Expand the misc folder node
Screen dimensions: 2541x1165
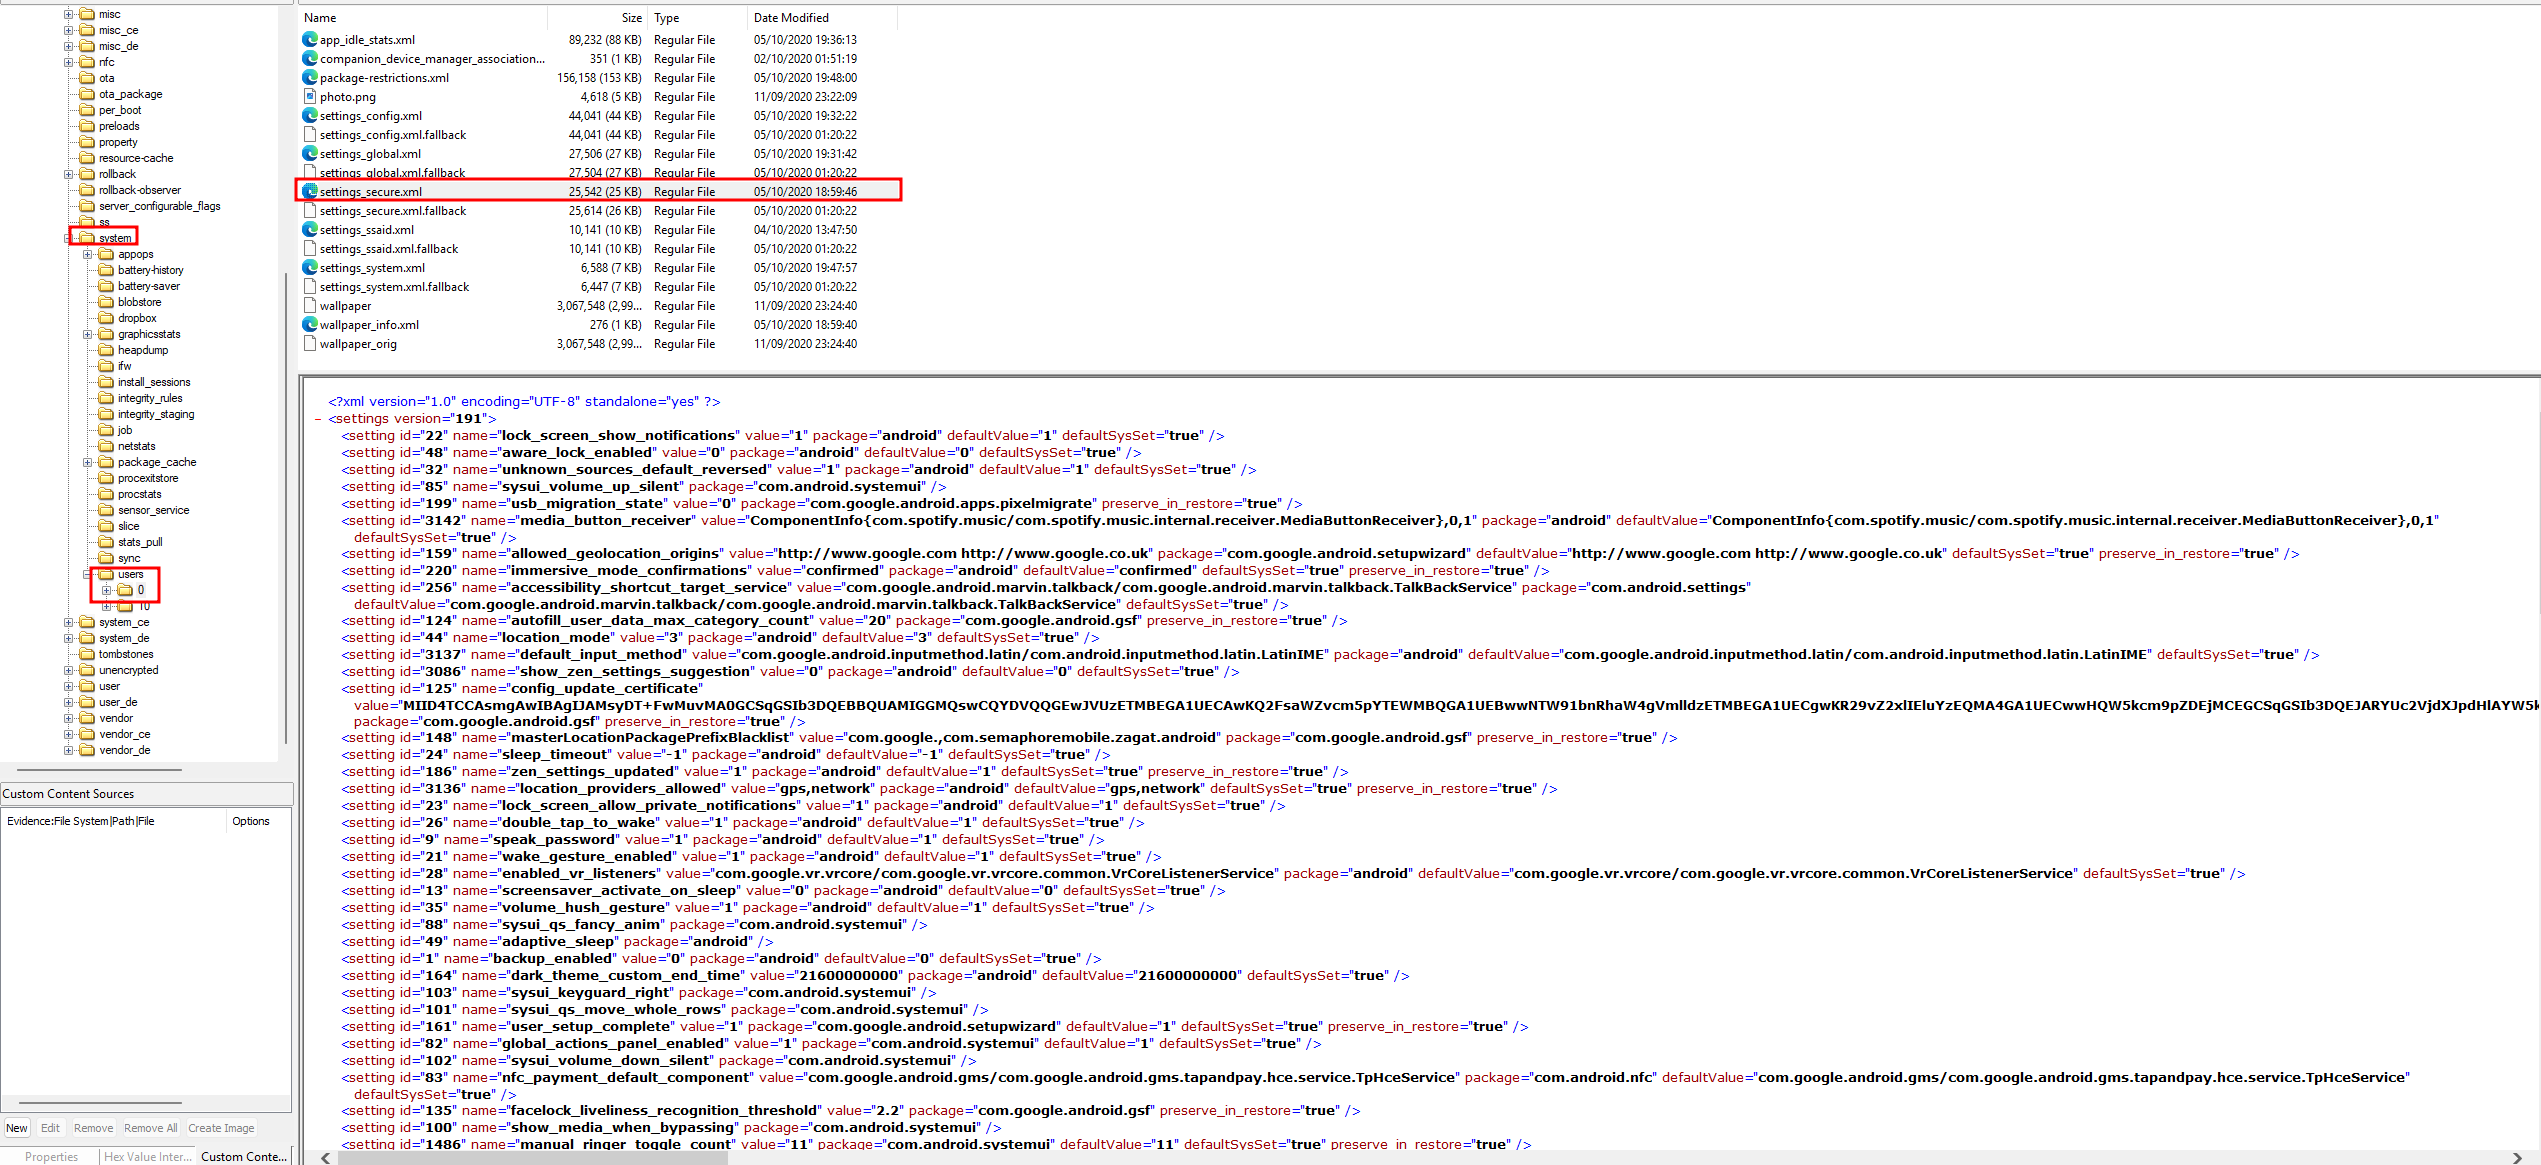[69, 14]
